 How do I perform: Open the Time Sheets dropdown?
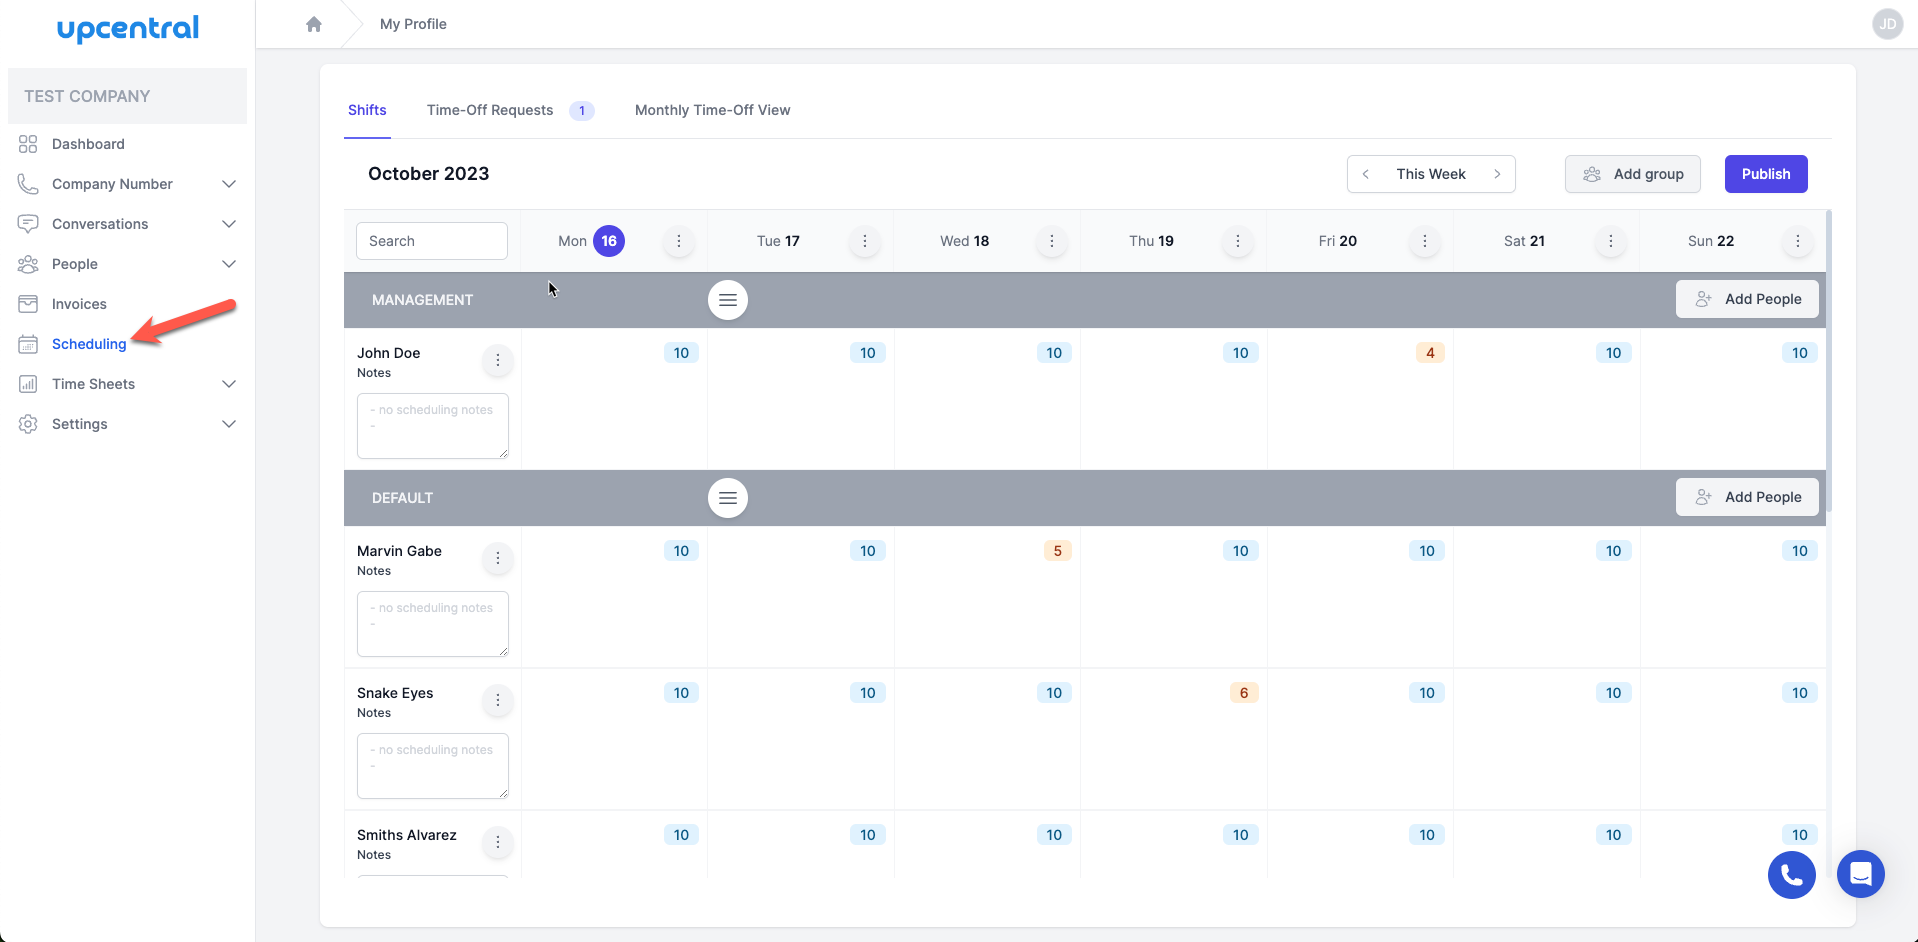pos(228,383)
